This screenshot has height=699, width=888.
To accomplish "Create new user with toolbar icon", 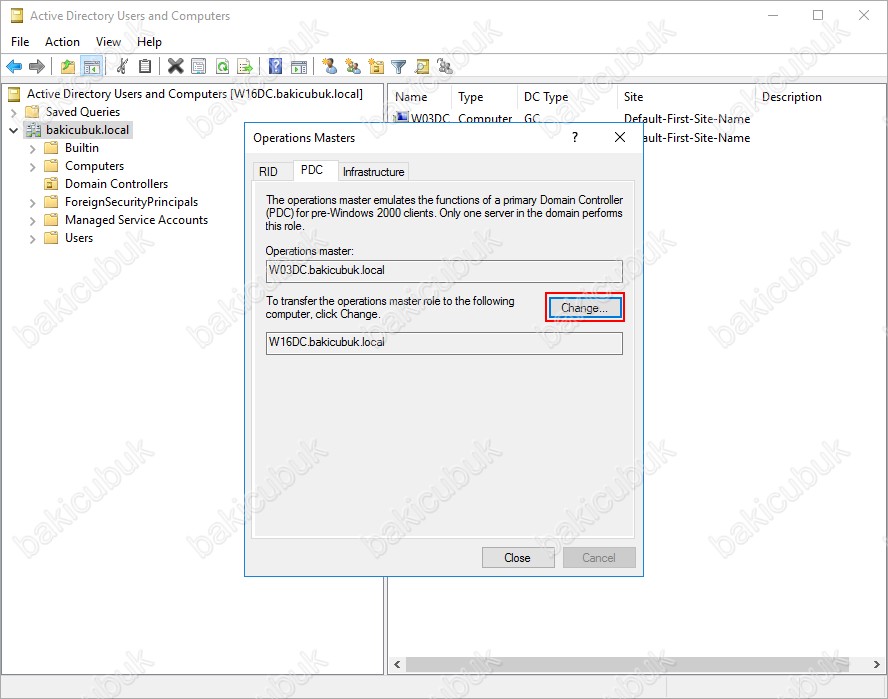I will 330,67.
